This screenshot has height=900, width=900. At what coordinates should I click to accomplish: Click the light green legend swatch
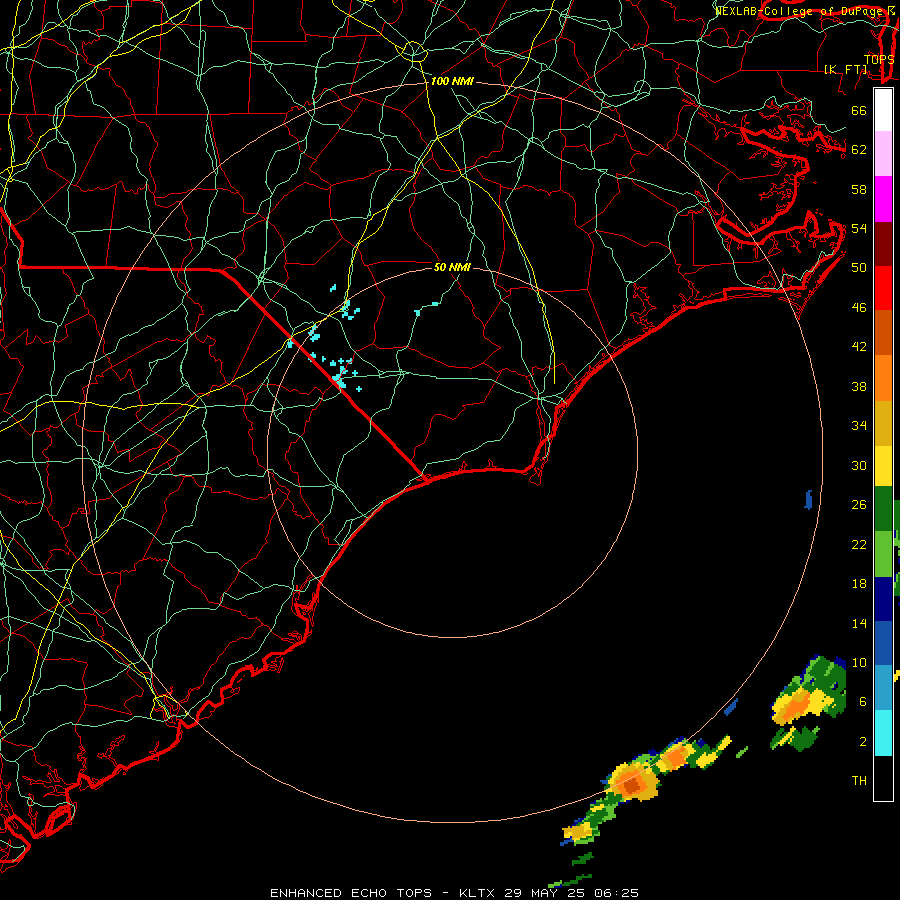tap(883, 554)
